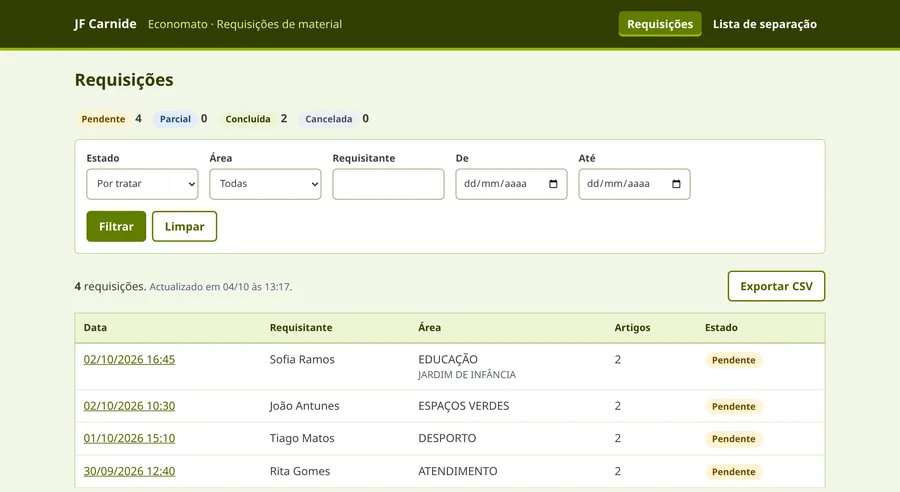900x492 pixels.
Task: Click the ESPAÇOS VERDES area cell
Action: pos(463,406)
